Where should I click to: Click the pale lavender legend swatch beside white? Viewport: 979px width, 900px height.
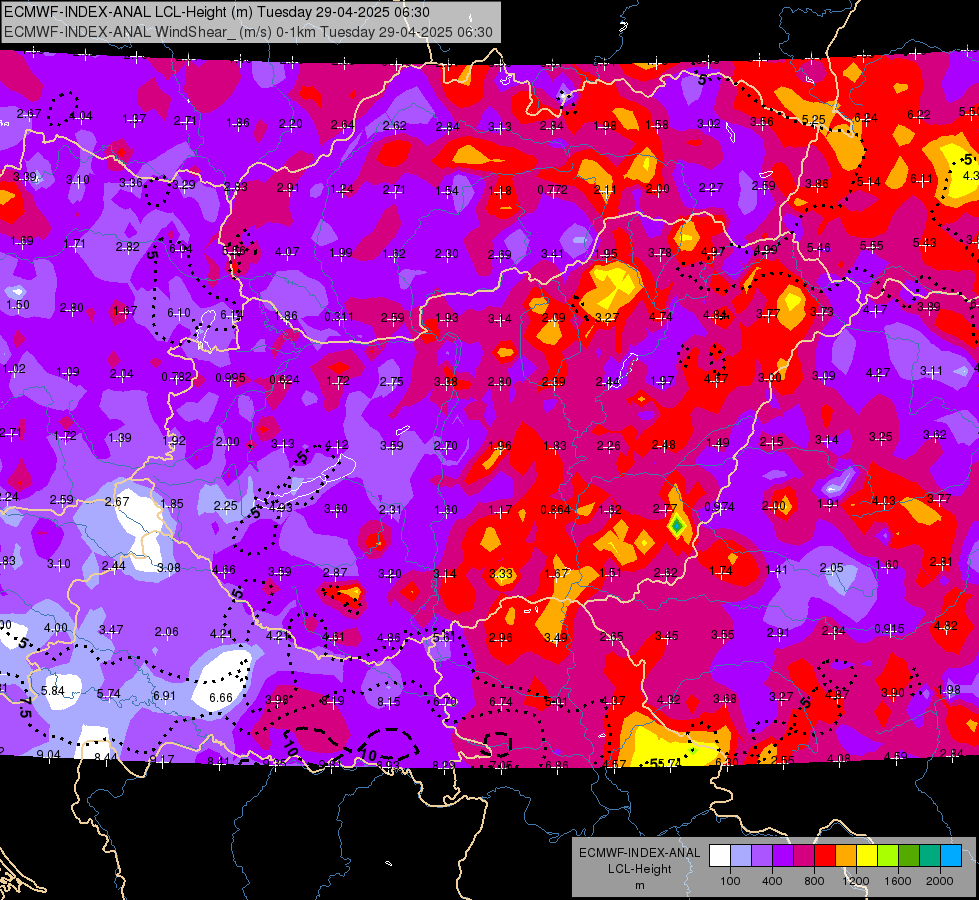741,855
